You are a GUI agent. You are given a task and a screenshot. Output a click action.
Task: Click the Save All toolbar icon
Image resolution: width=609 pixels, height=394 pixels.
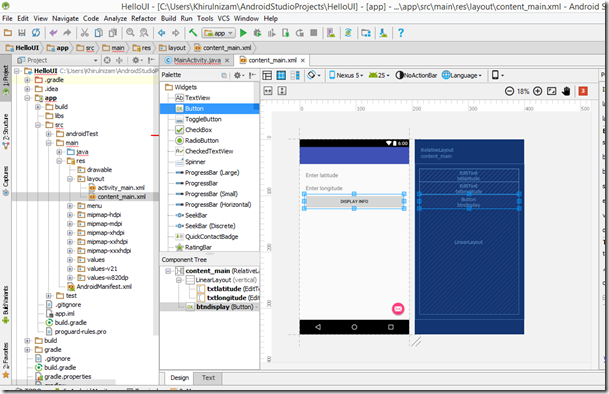click(22, 33)
